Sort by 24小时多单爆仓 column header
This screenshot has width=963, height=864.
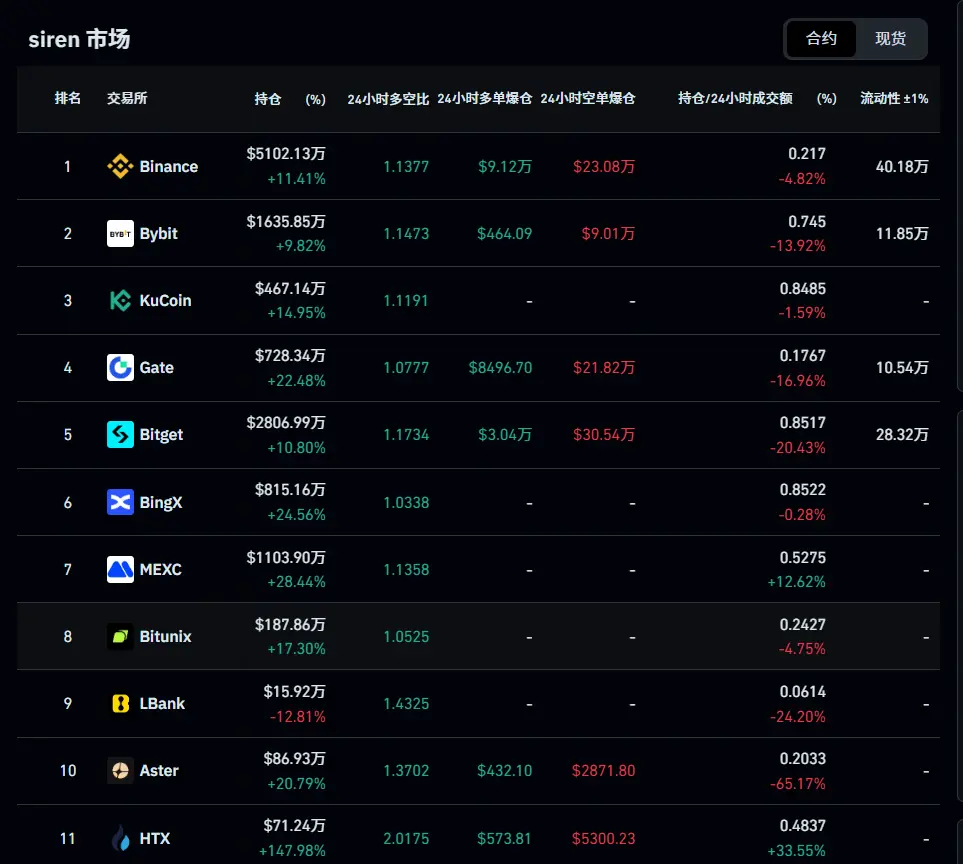pos(485,98)
